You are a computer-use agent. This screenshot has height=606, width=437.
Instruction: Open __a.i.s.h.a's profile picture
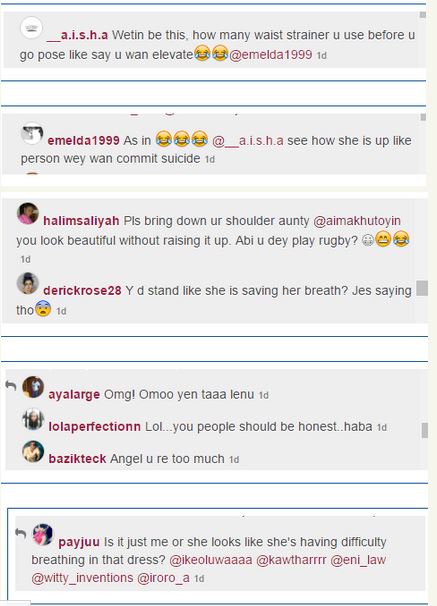(31, 28)
